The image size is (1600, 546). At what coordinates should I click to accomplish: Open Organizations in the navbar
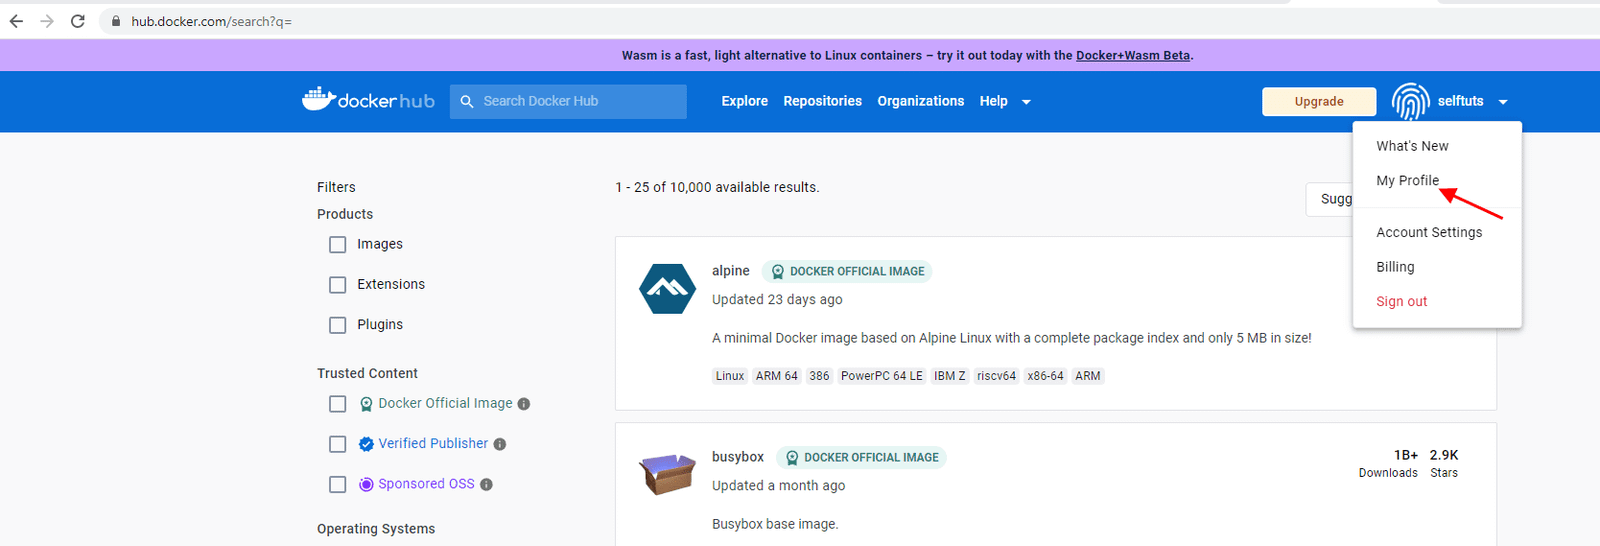[x=921, y=101]
